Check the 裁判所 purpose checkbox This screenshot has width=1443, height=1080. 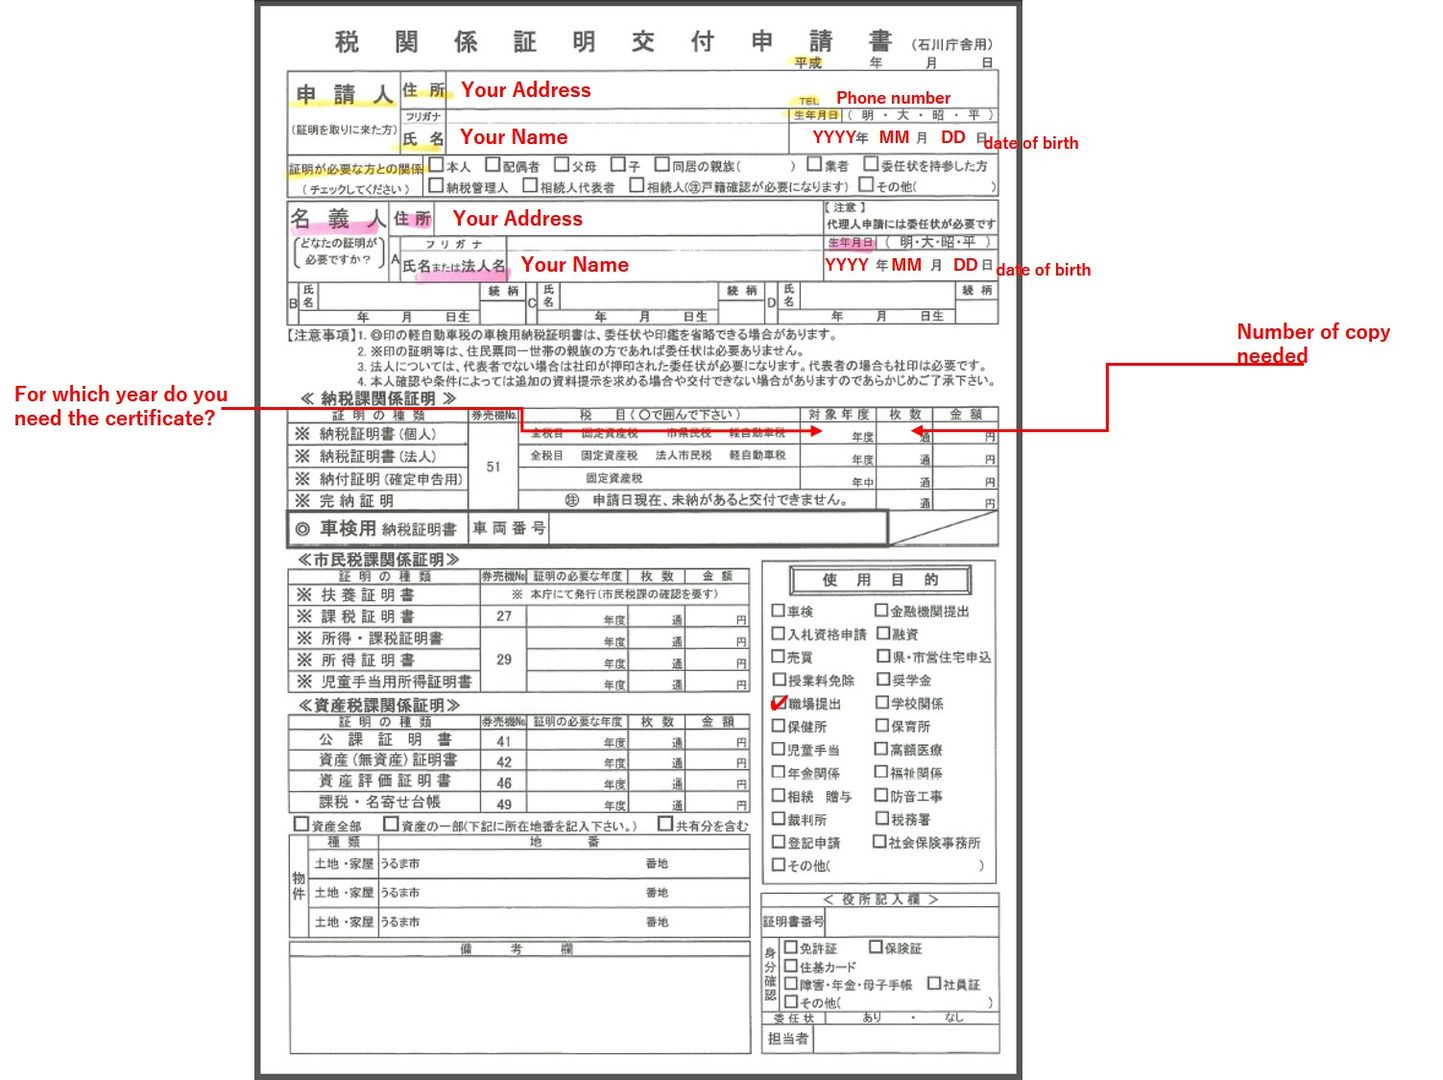[778, 818]
